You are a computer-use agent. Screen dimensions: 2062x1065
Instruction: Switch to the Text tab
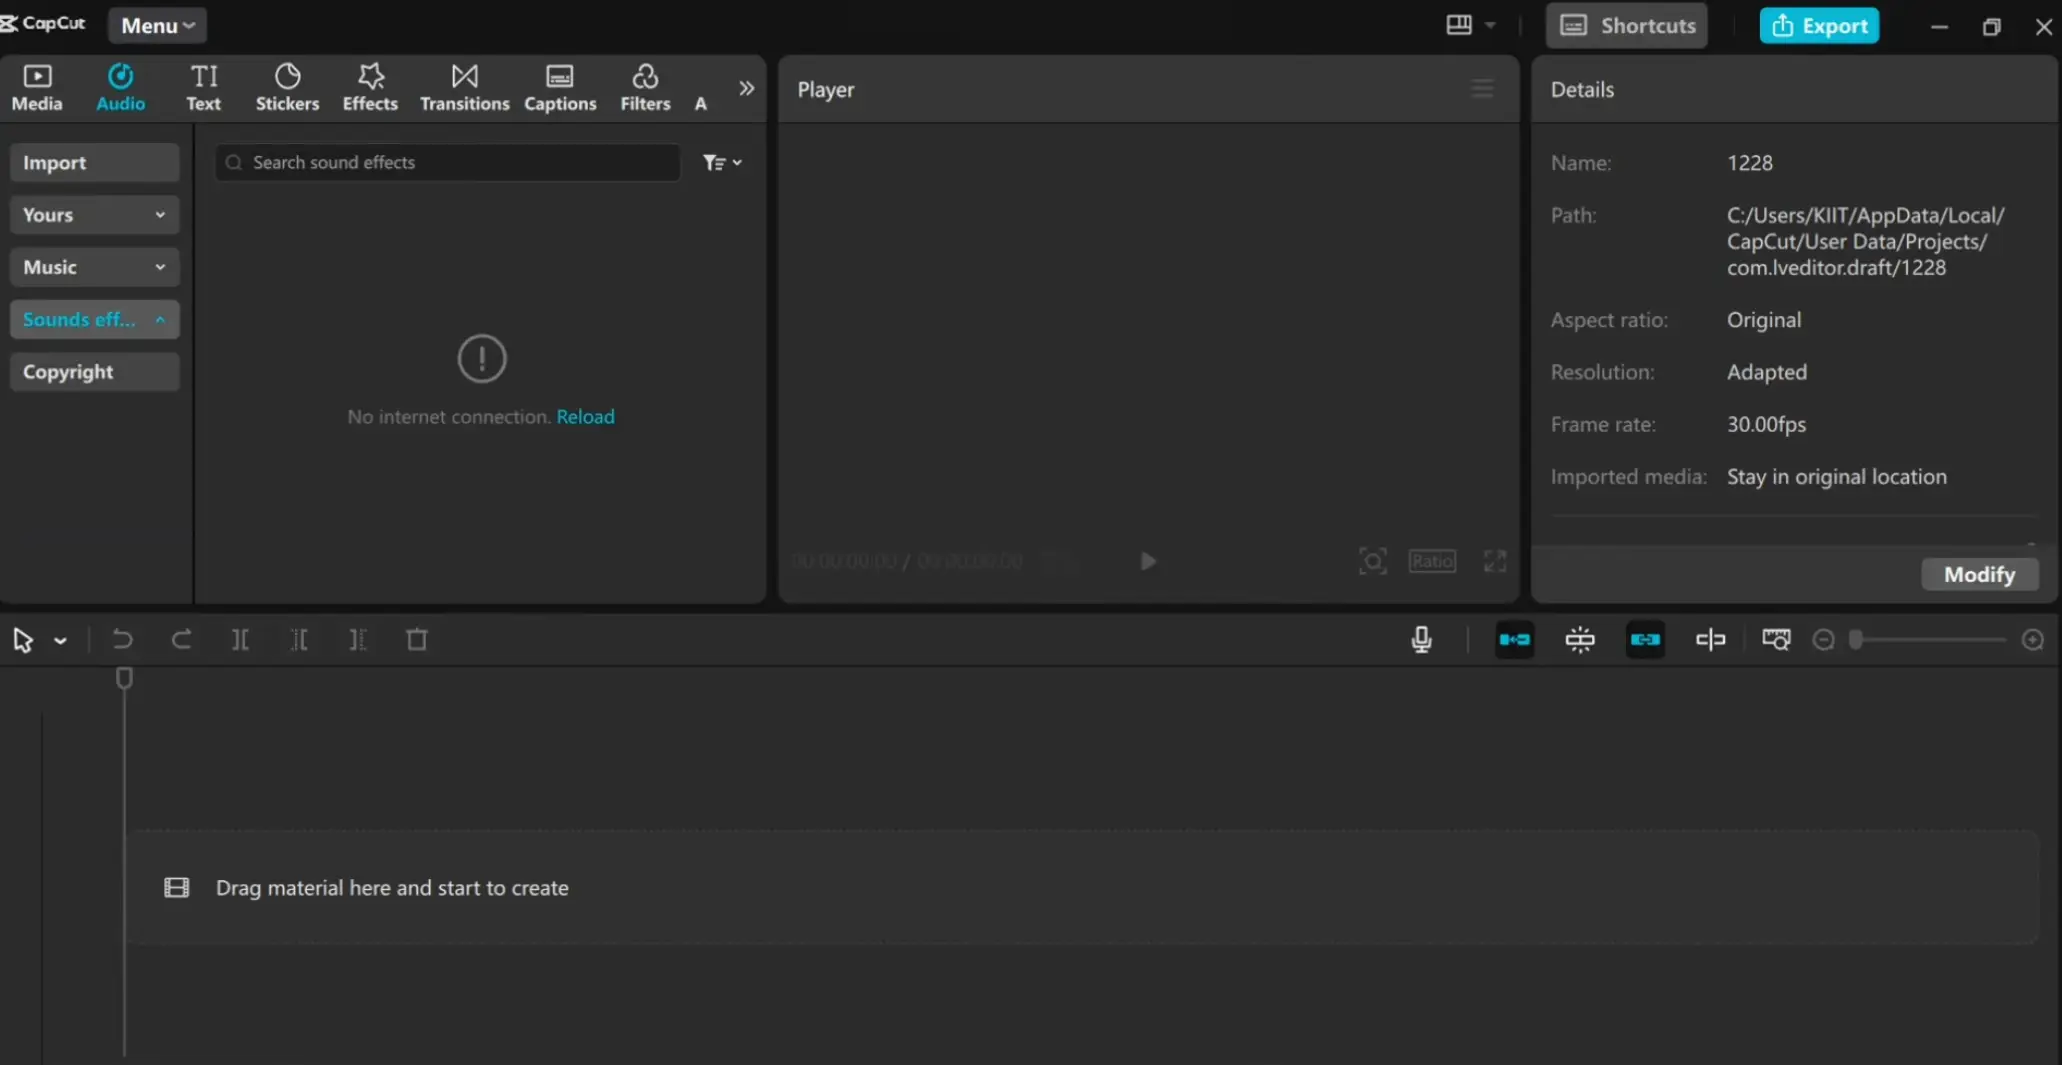(203, 86)
